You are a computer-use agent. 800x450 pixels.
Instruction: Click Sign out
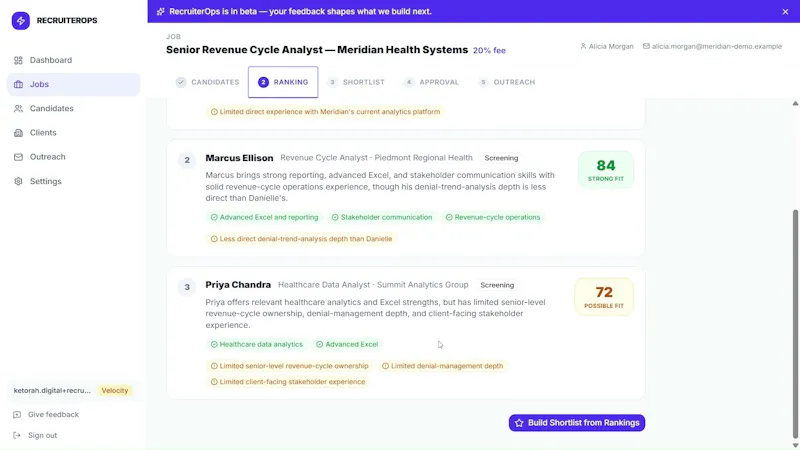pos(42,435)
